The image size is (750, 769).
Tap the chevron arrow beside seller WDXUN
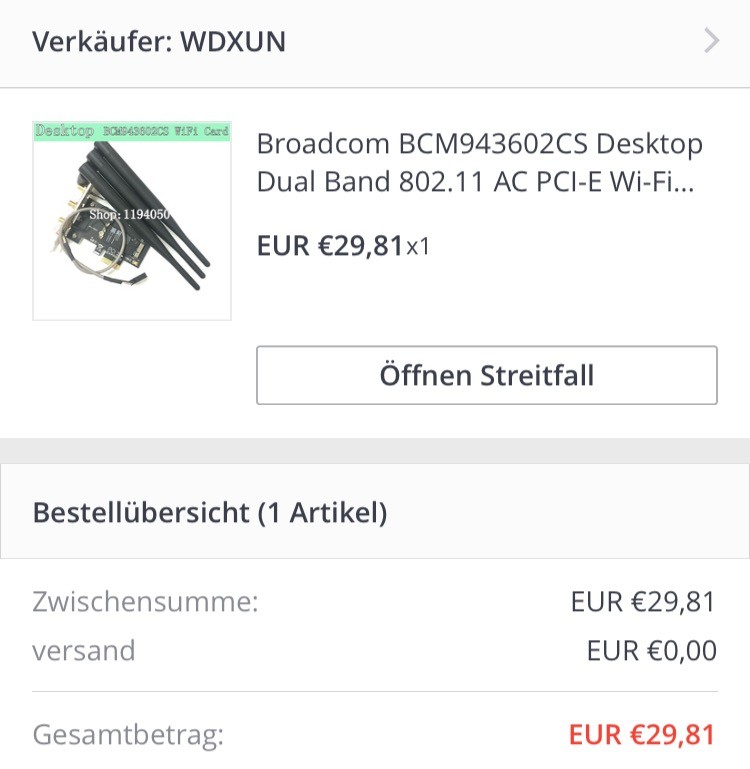click(711, 41)
